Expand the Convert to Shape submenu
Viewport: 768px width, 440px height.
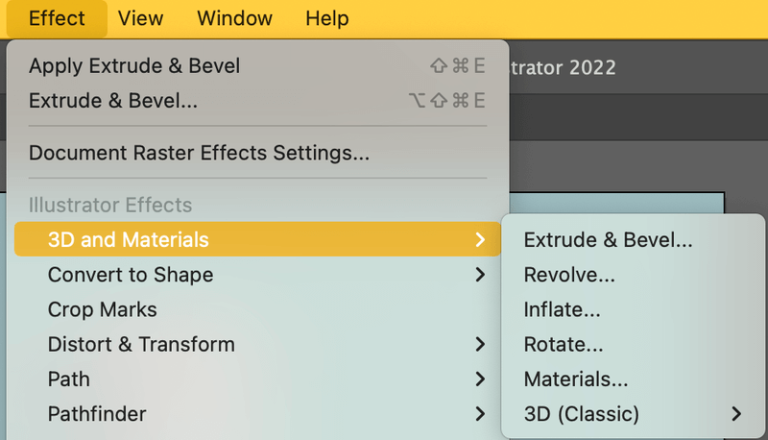tap(130, 275)
